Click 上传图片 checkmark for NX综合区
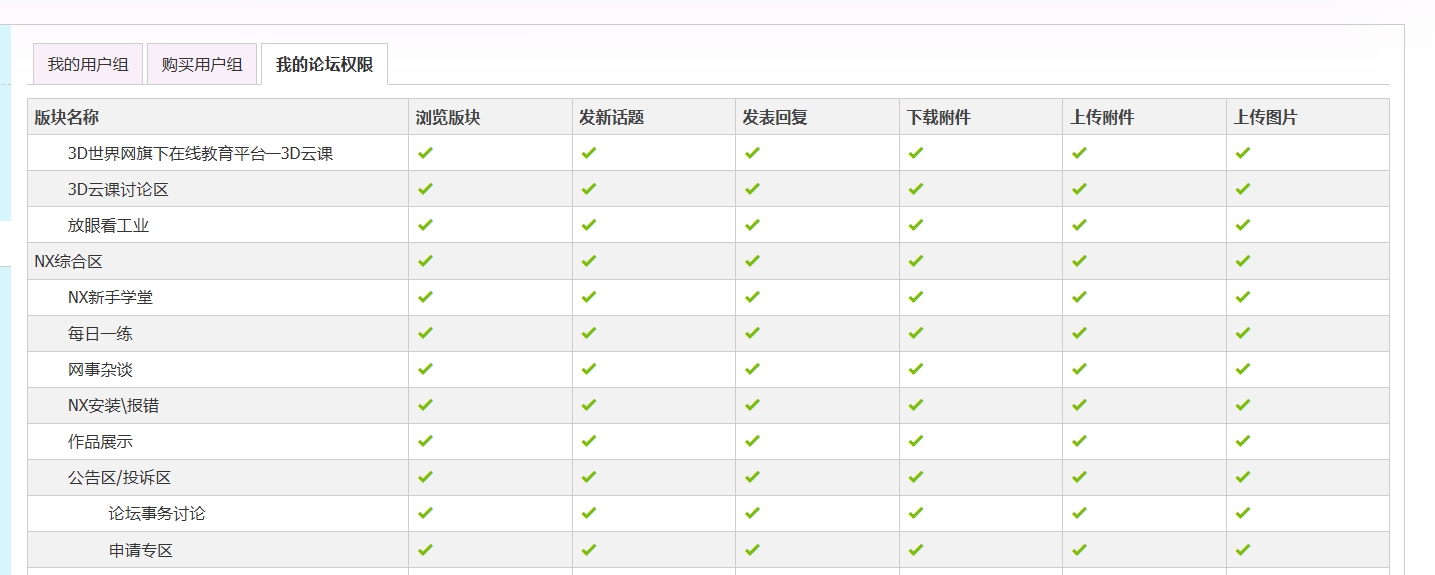Viewport: 1435px width, 575px height. click(1243, 261)
